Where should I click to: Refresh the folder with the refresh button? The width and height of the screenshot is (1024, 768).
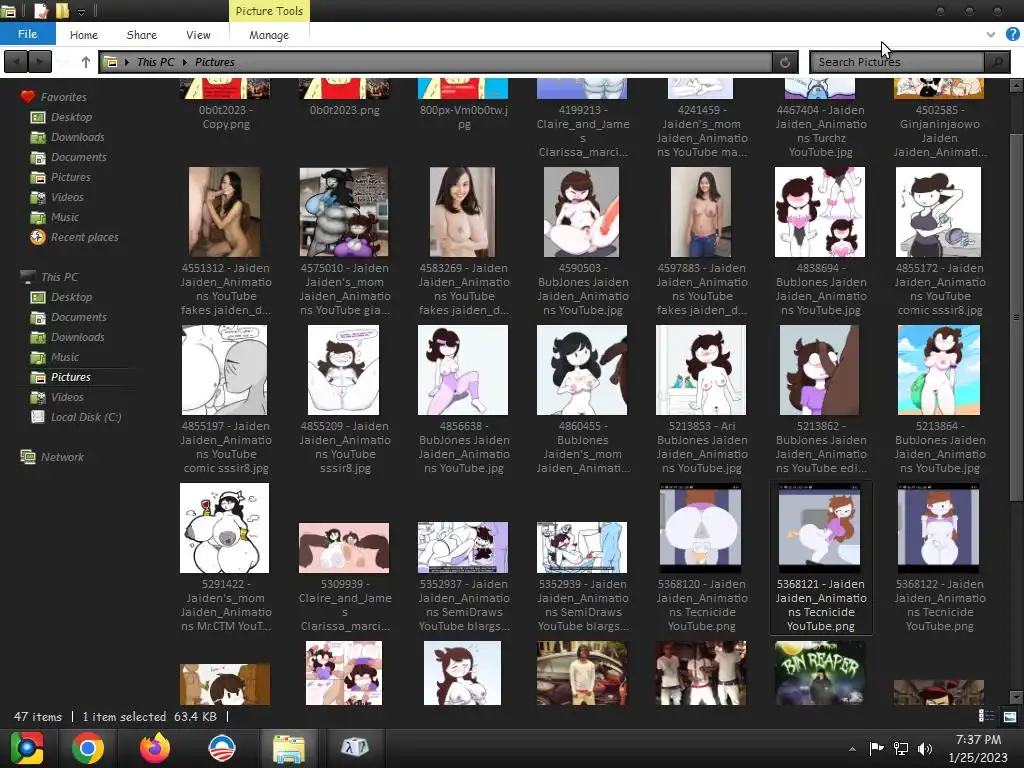pyautogui.click(x=784, y=62)
